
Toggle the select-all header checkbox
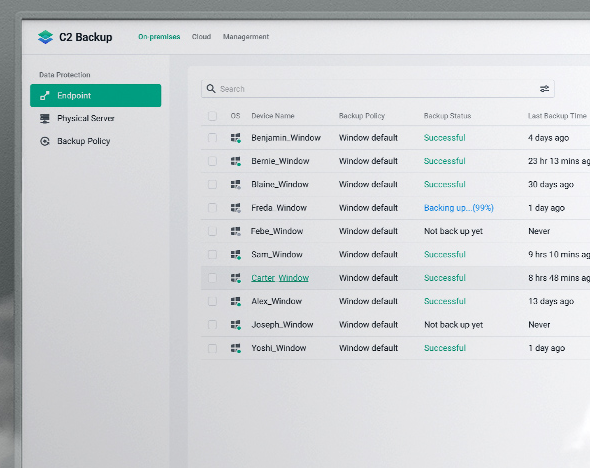212,116
